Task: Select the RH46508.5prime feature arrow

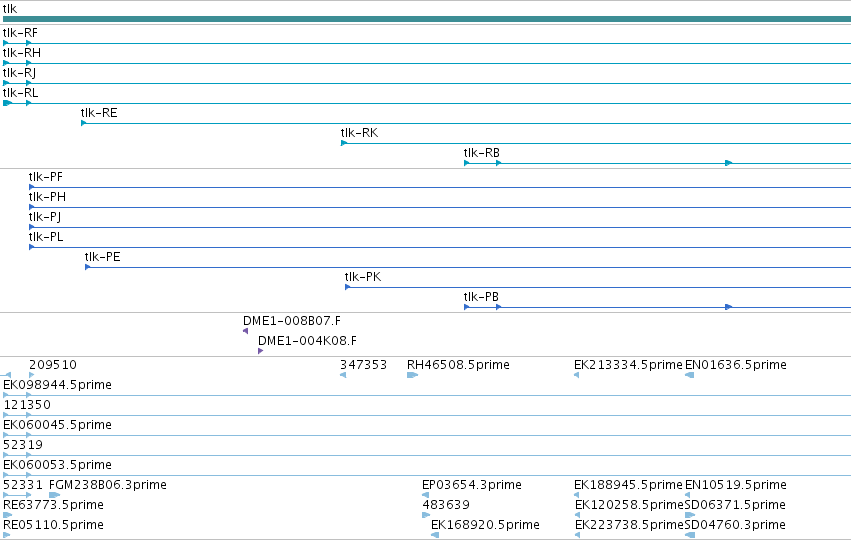Action: 412,376
